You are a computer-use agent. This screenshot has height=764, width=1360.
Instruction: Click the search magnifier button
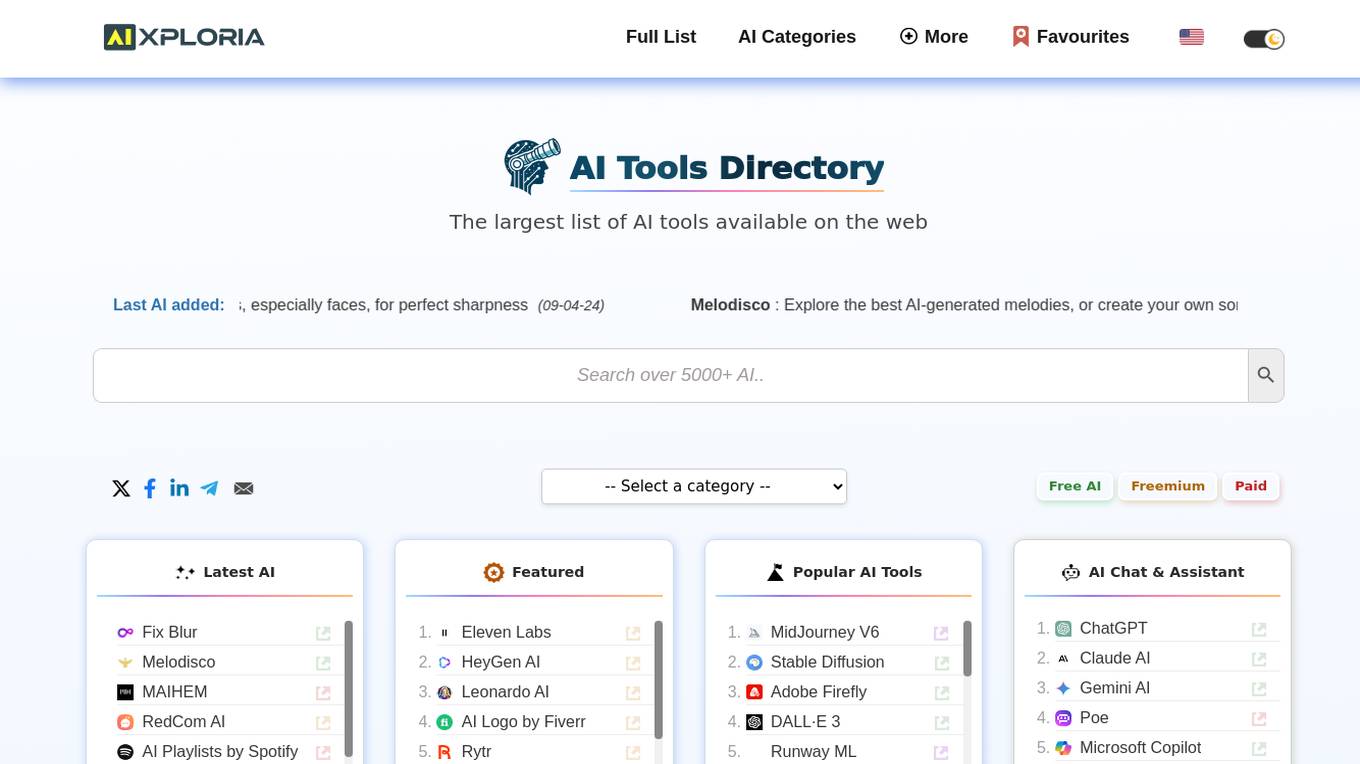click(x=1266, y=375)
